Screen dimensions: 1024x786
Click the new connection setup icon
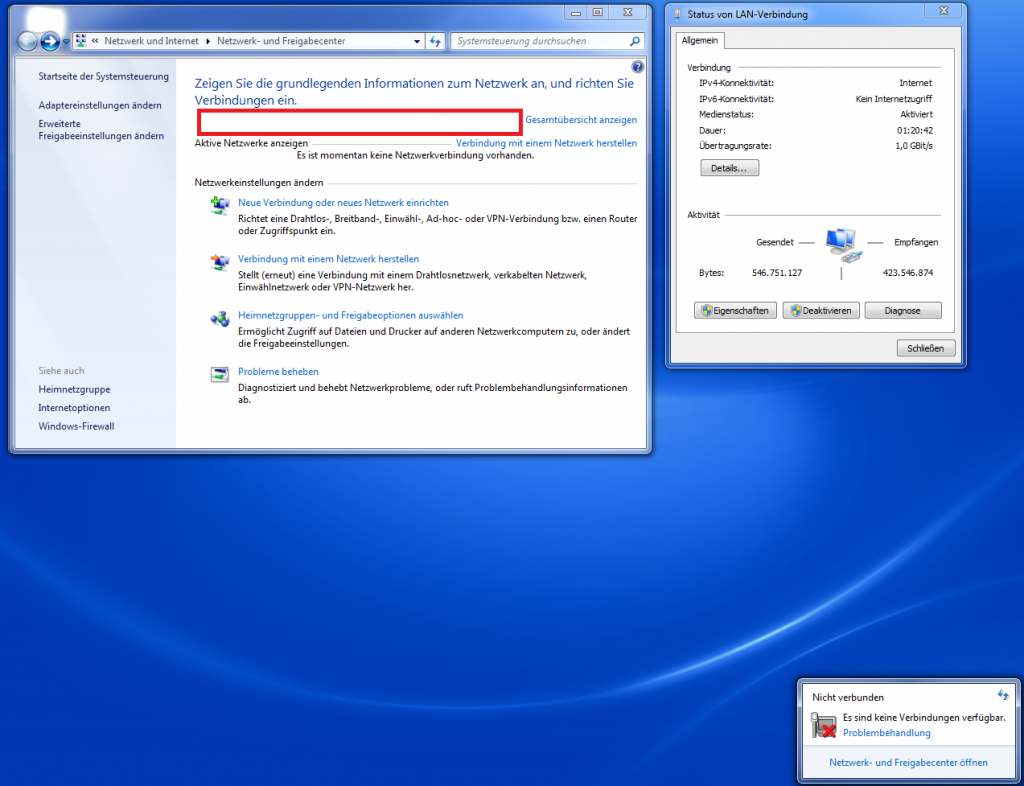(x=220, y=205)
